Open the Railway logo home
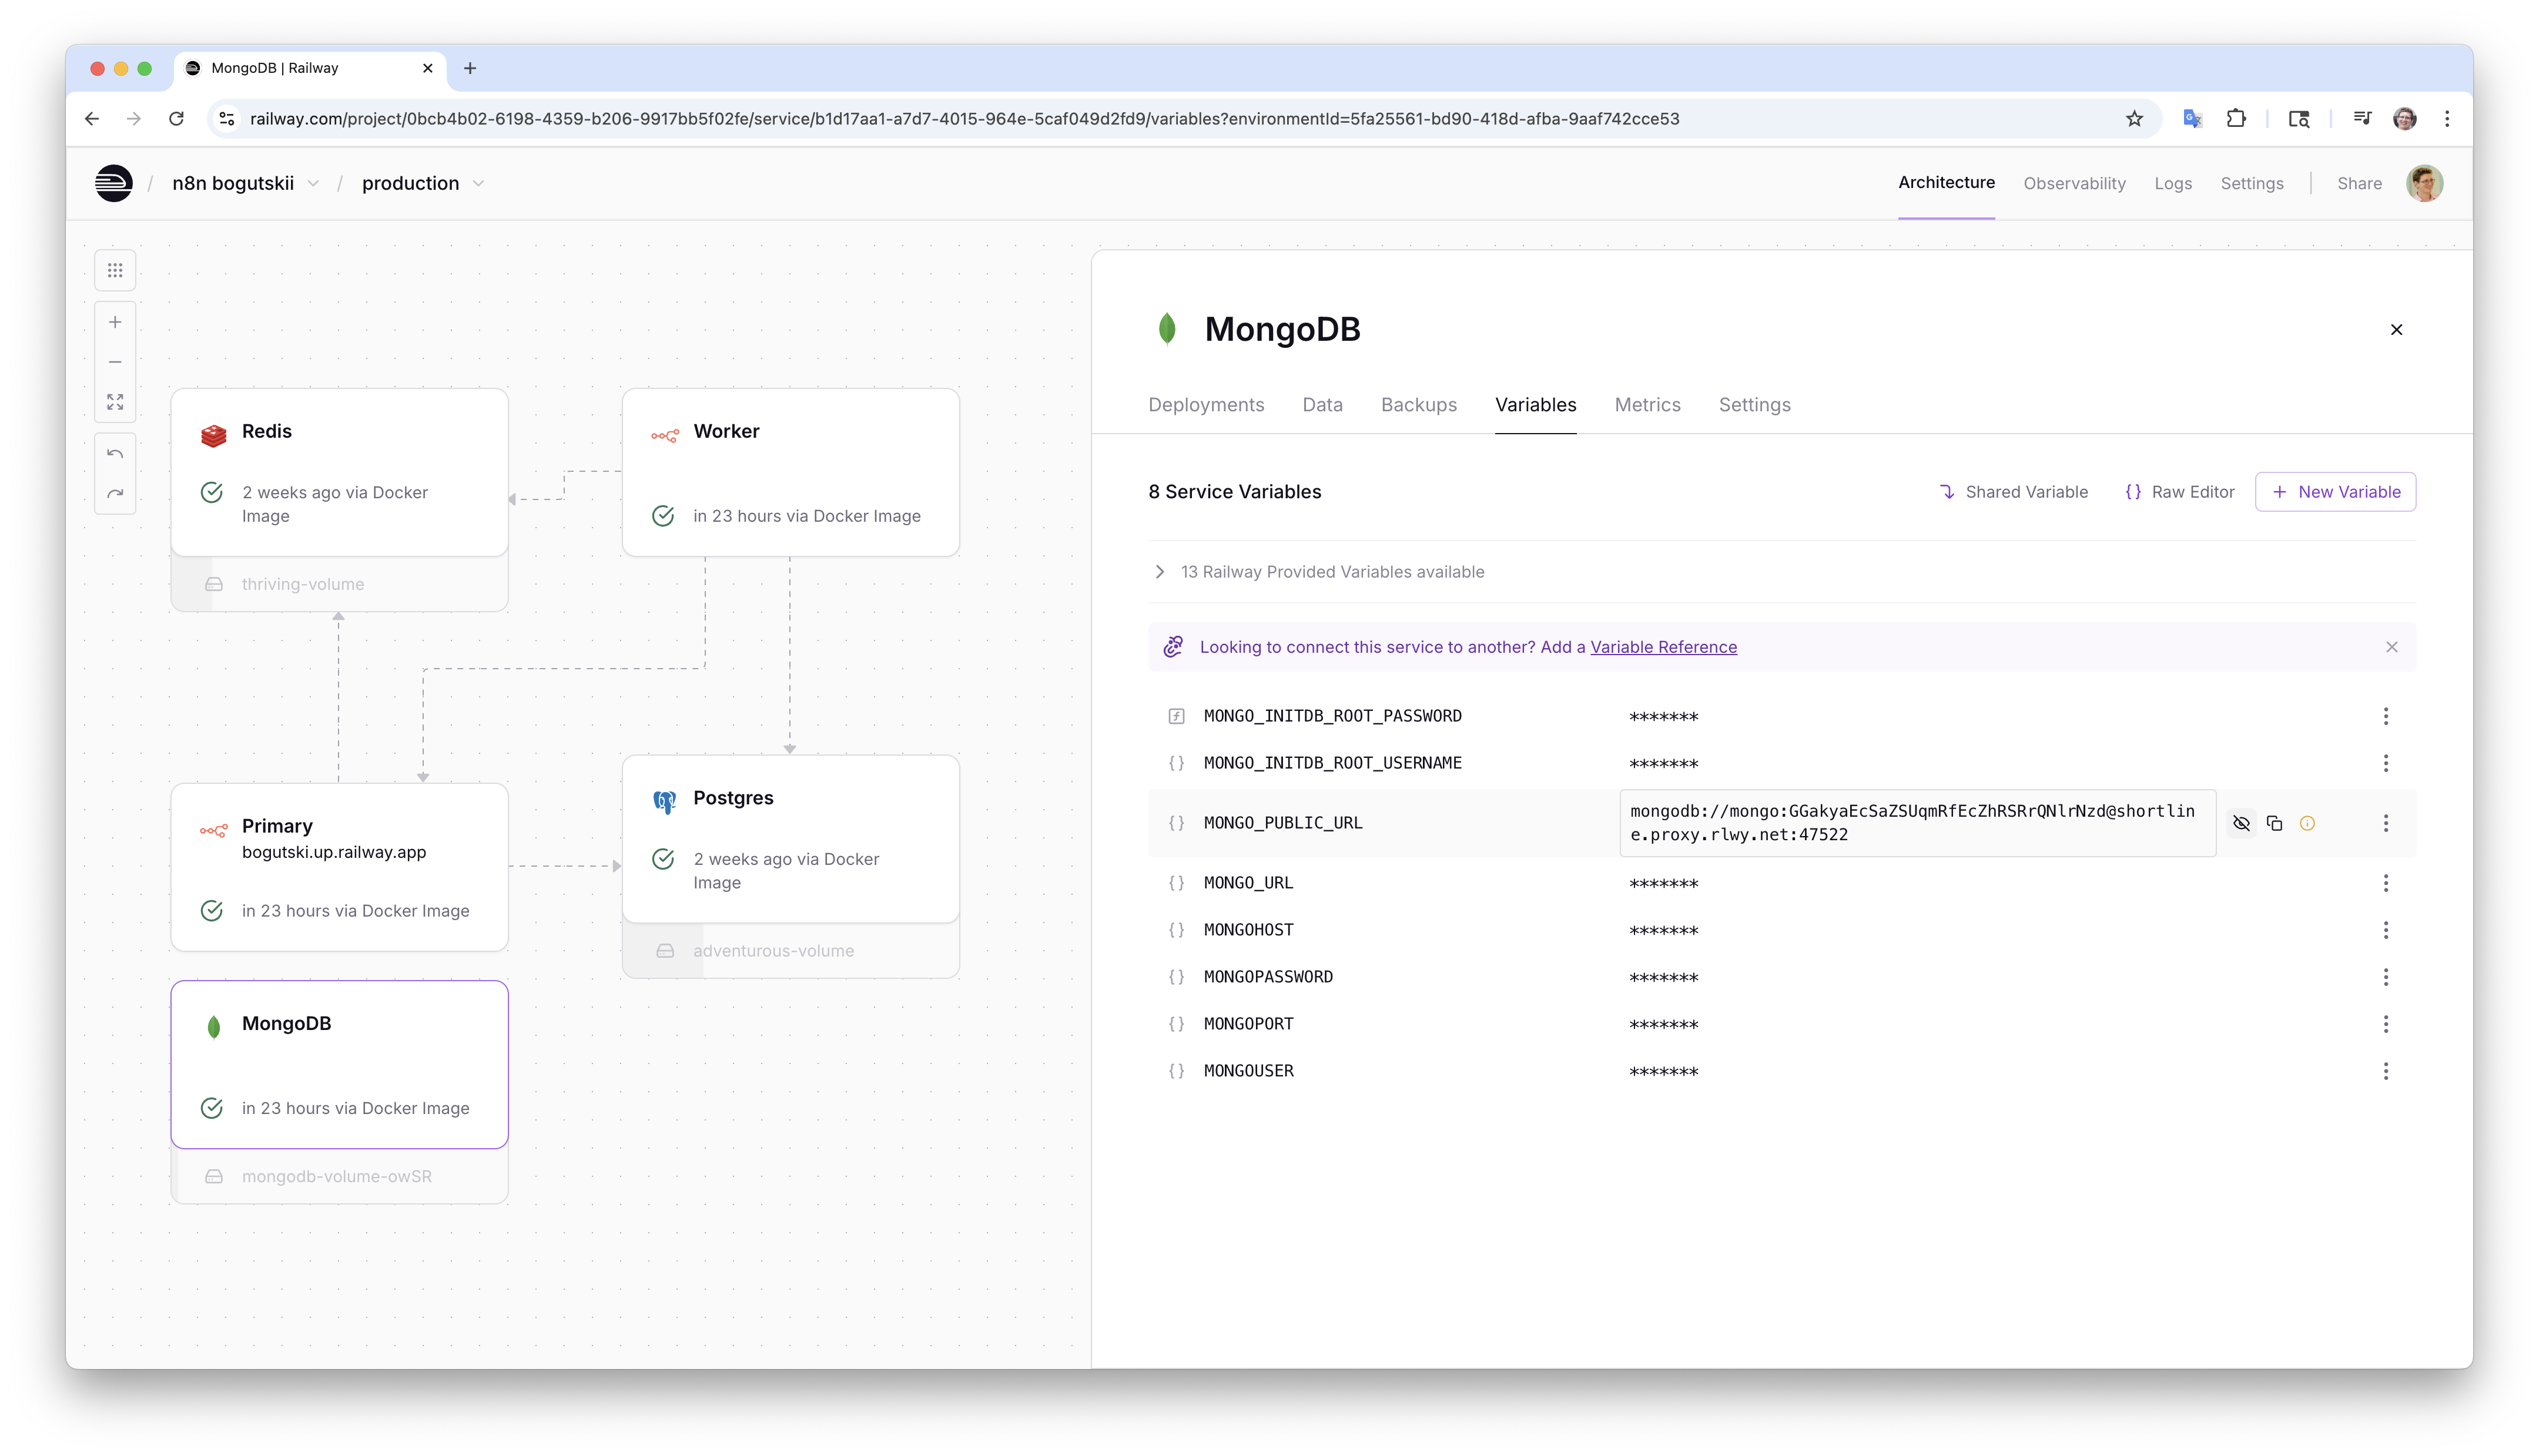 pyautogui.click(x=114, y=183)
